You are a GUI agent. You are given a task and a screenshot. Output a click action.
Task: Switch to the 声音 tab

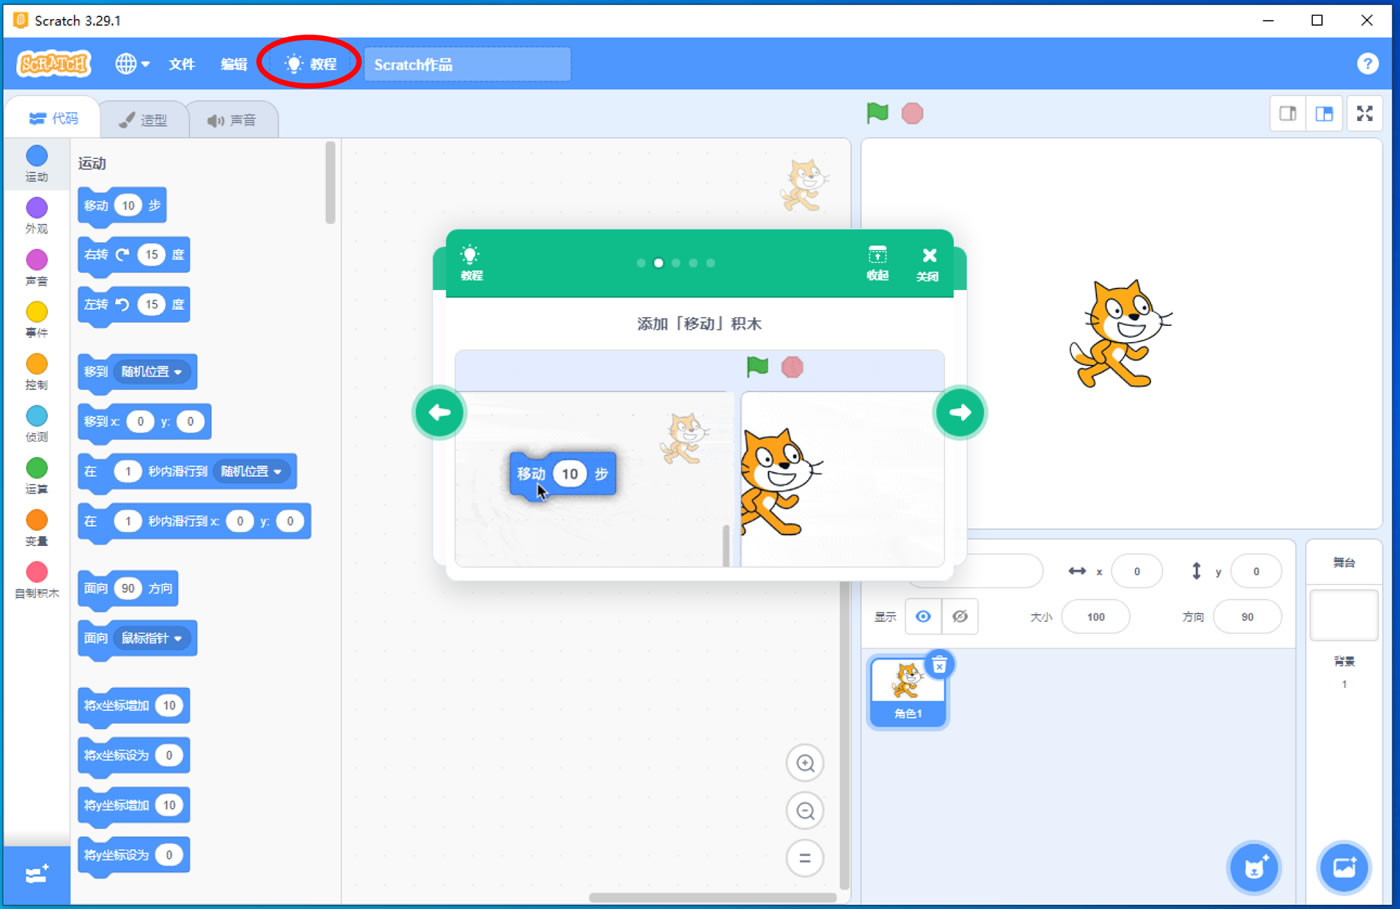(231, 120)
